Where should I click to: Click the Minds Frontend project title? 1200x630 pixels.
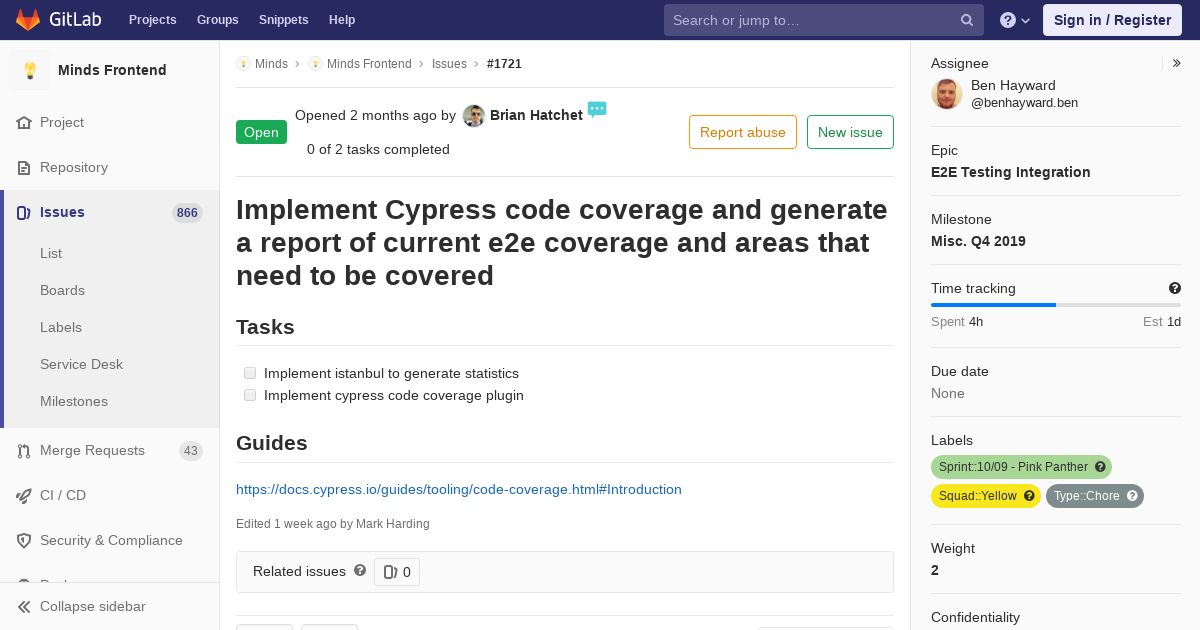click(x=112, y=70)
